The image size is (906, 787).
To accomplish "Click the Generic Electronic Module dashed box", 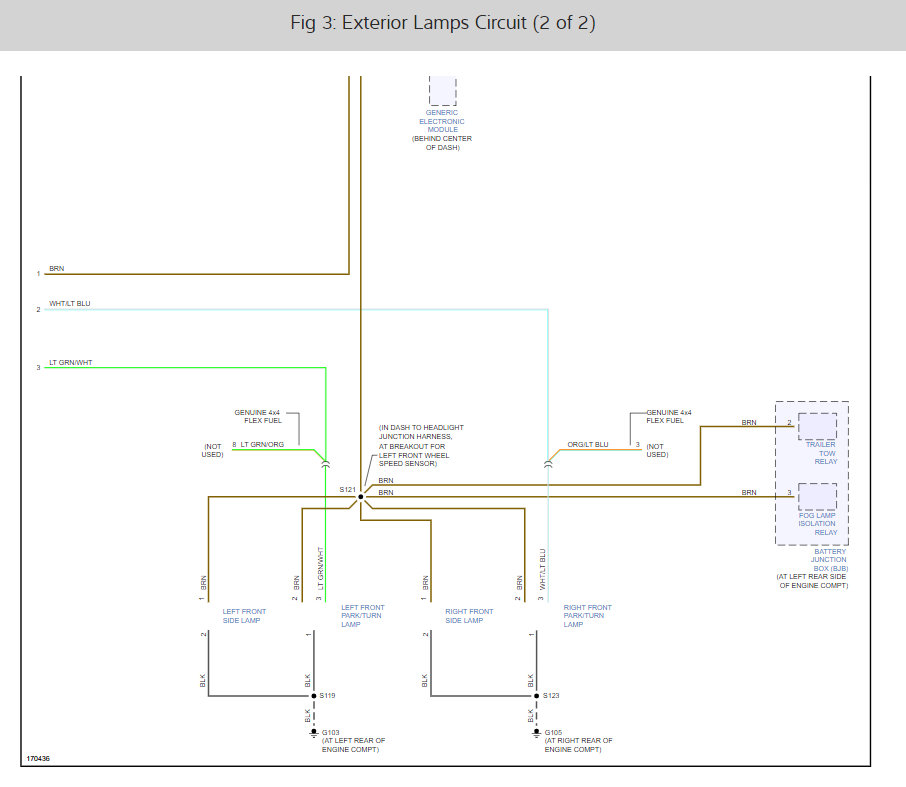I will tap(443, 90).
